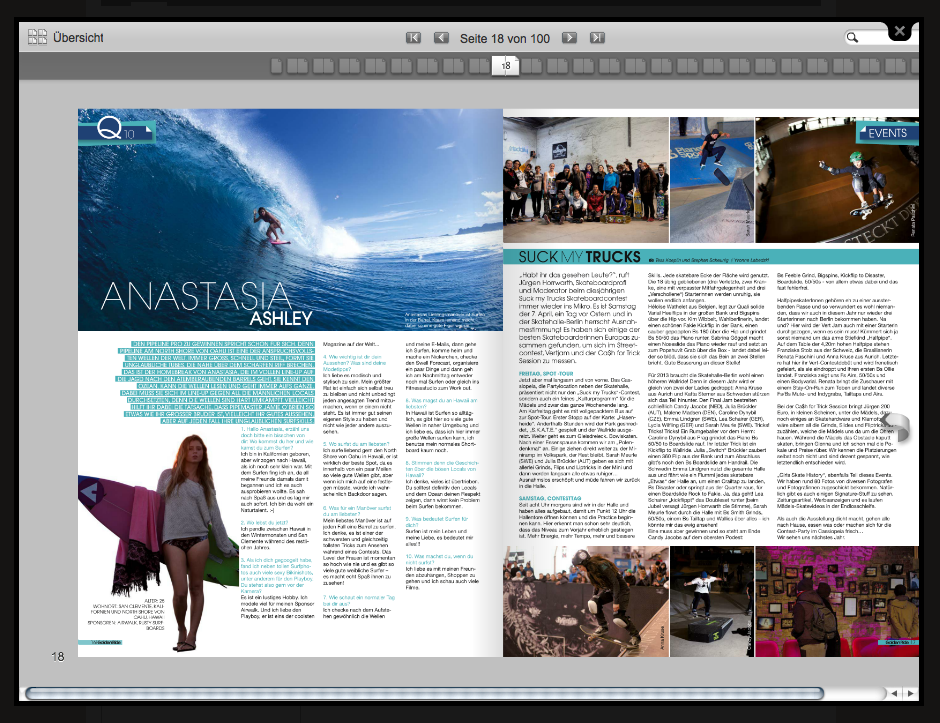
Task: Click the horizontal scrollbar thumb
Action: pos(424,694)
